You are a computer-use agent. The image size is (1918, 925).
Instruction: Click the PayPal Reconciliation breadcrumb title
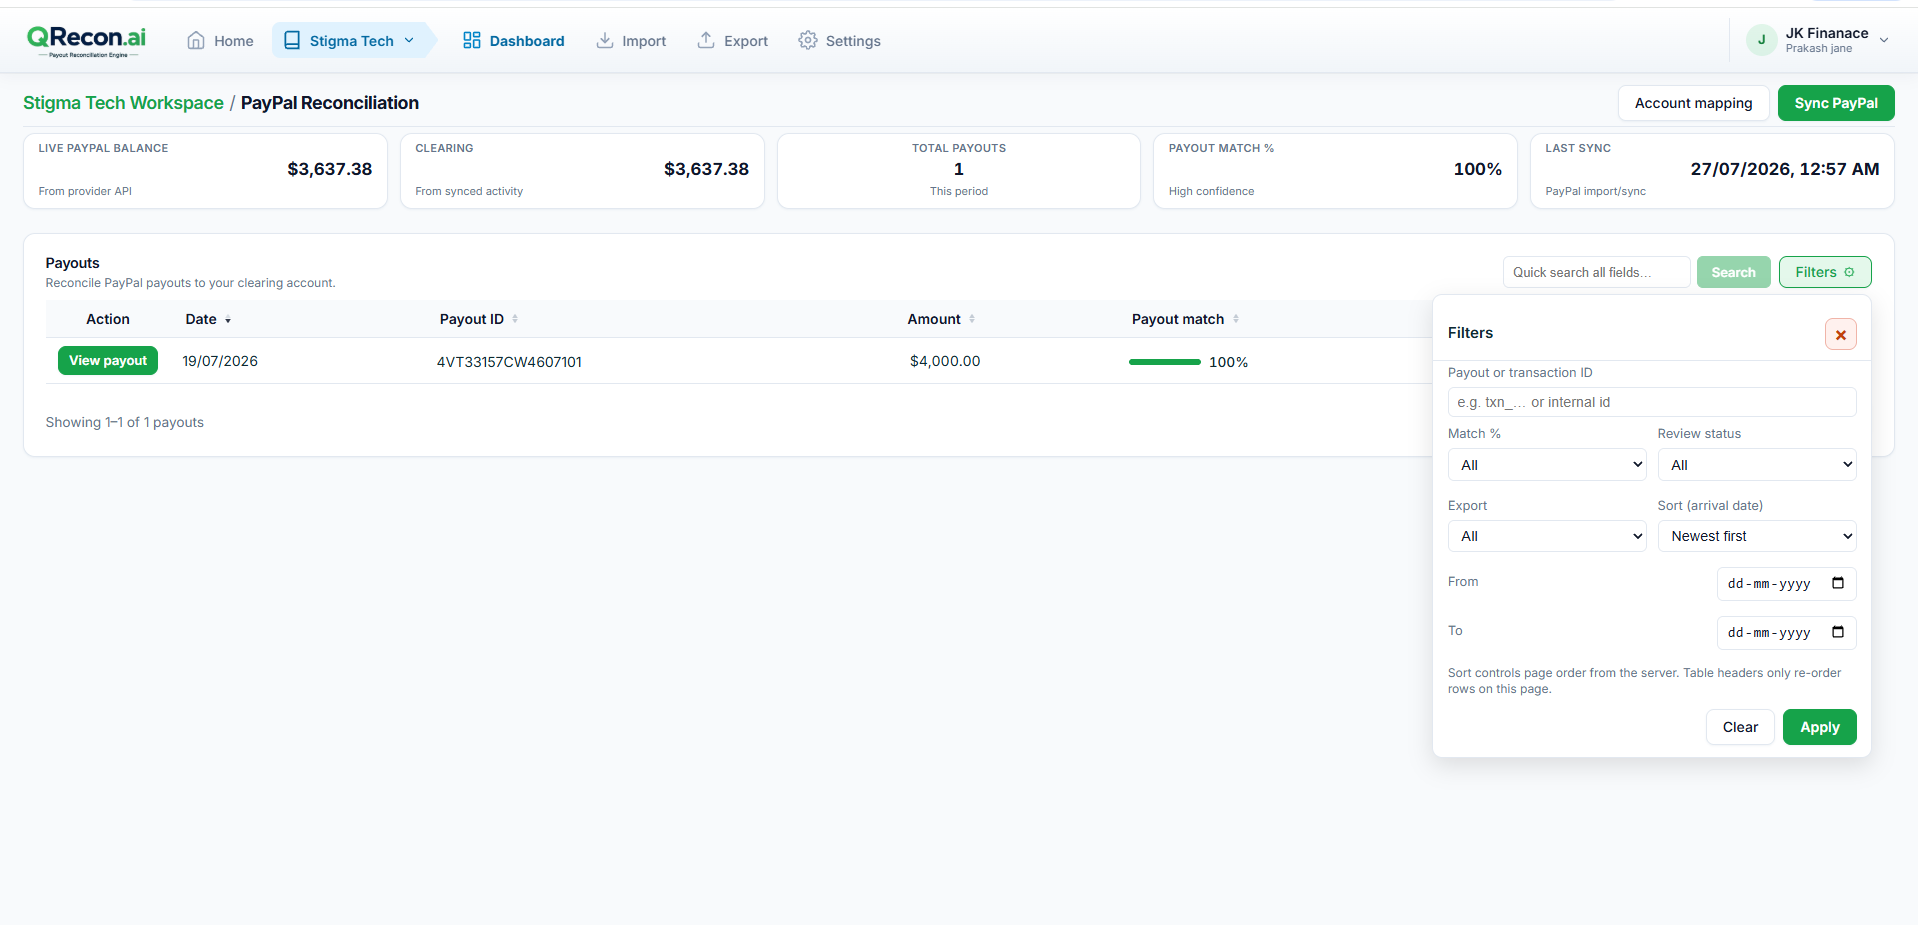pos(330,103)
